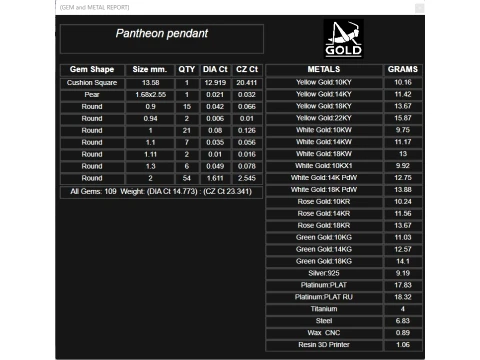Click the All Gems: 109 summary line
The width and height of the screenshot is (480, 360).
pos(161,192)
